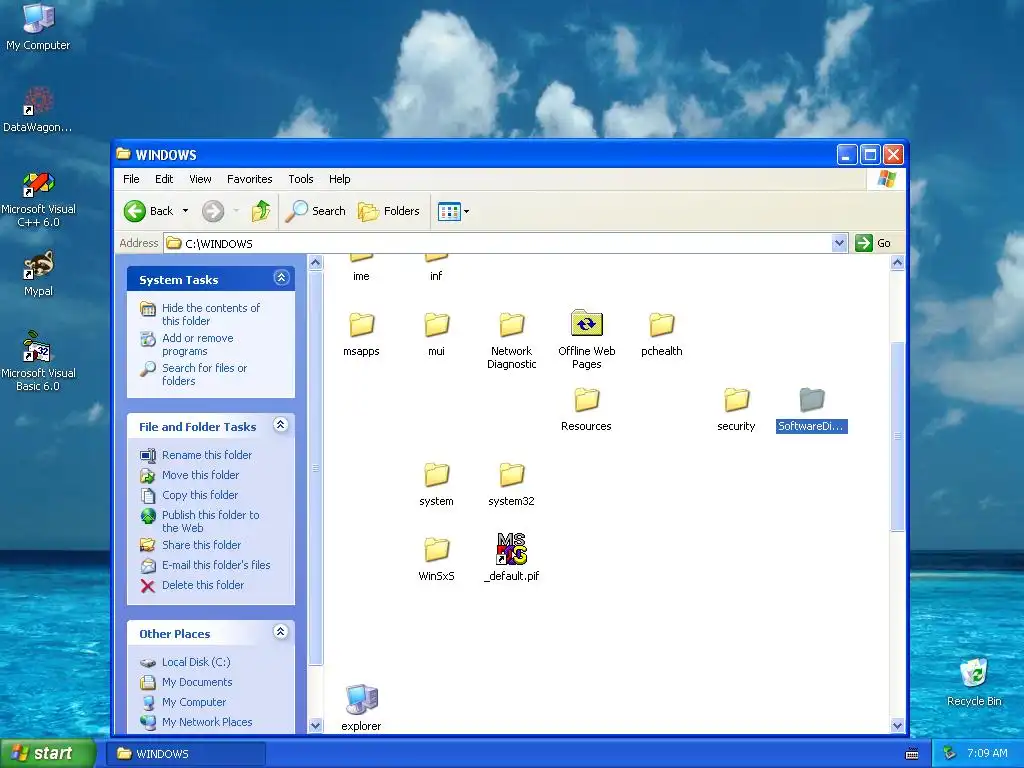Open the View menu
The image size is (1024, 768).
[x=200, y=179]
